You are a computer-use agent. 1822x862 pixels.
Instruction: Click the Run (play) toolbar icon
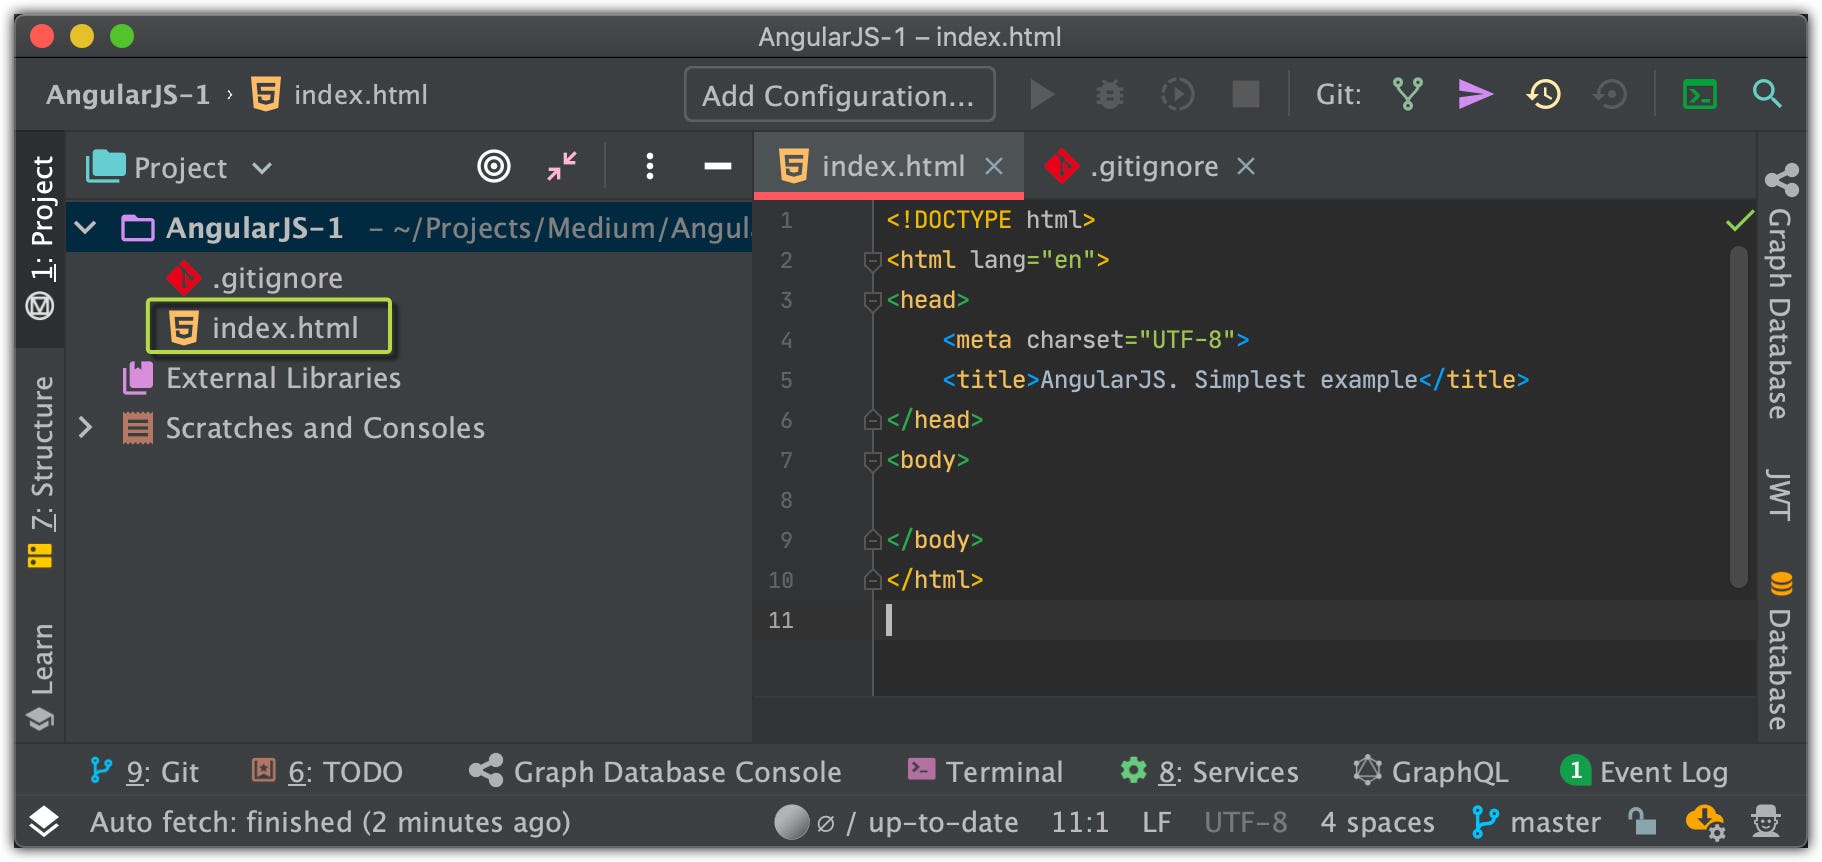coord(1042,95)
